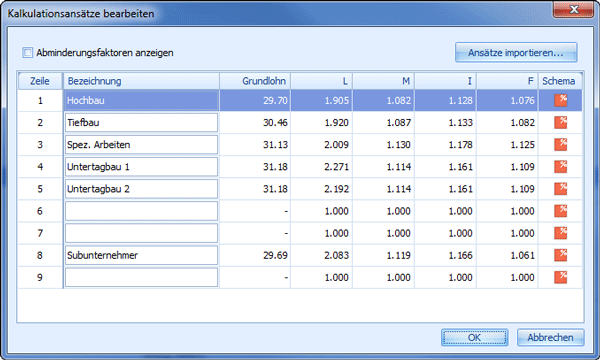Cancel with the Abbrechen button
The width and height of the screenshot is (600, 360).
pyautogui.click(x=550, y=337)
